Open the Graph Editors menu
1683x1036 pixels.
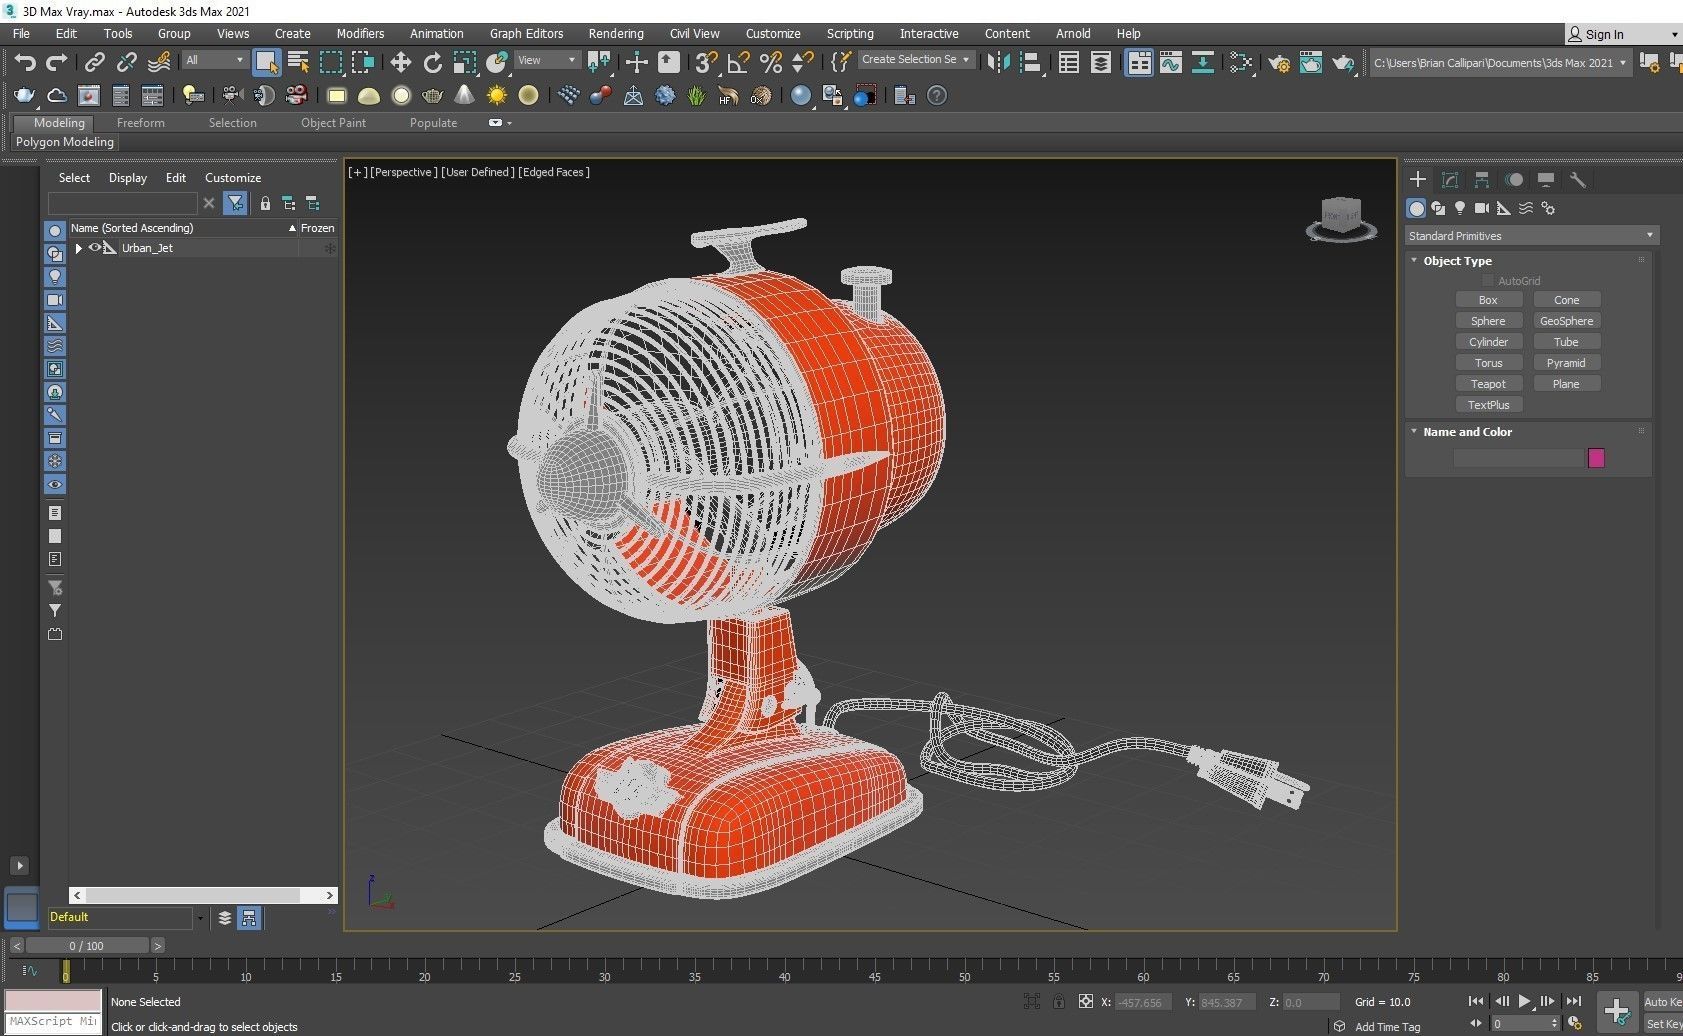[526, 33]
